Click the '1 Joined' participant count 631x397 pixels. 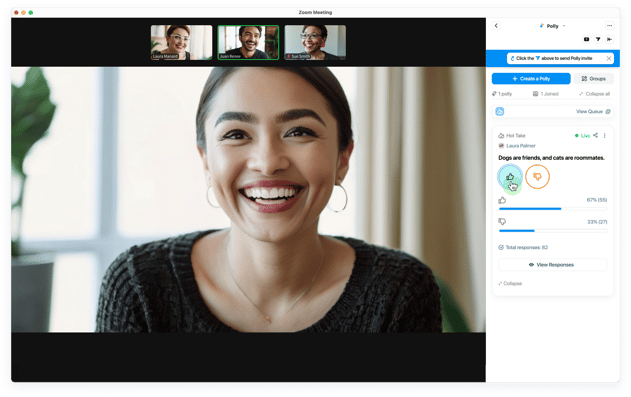coord(546,94)
